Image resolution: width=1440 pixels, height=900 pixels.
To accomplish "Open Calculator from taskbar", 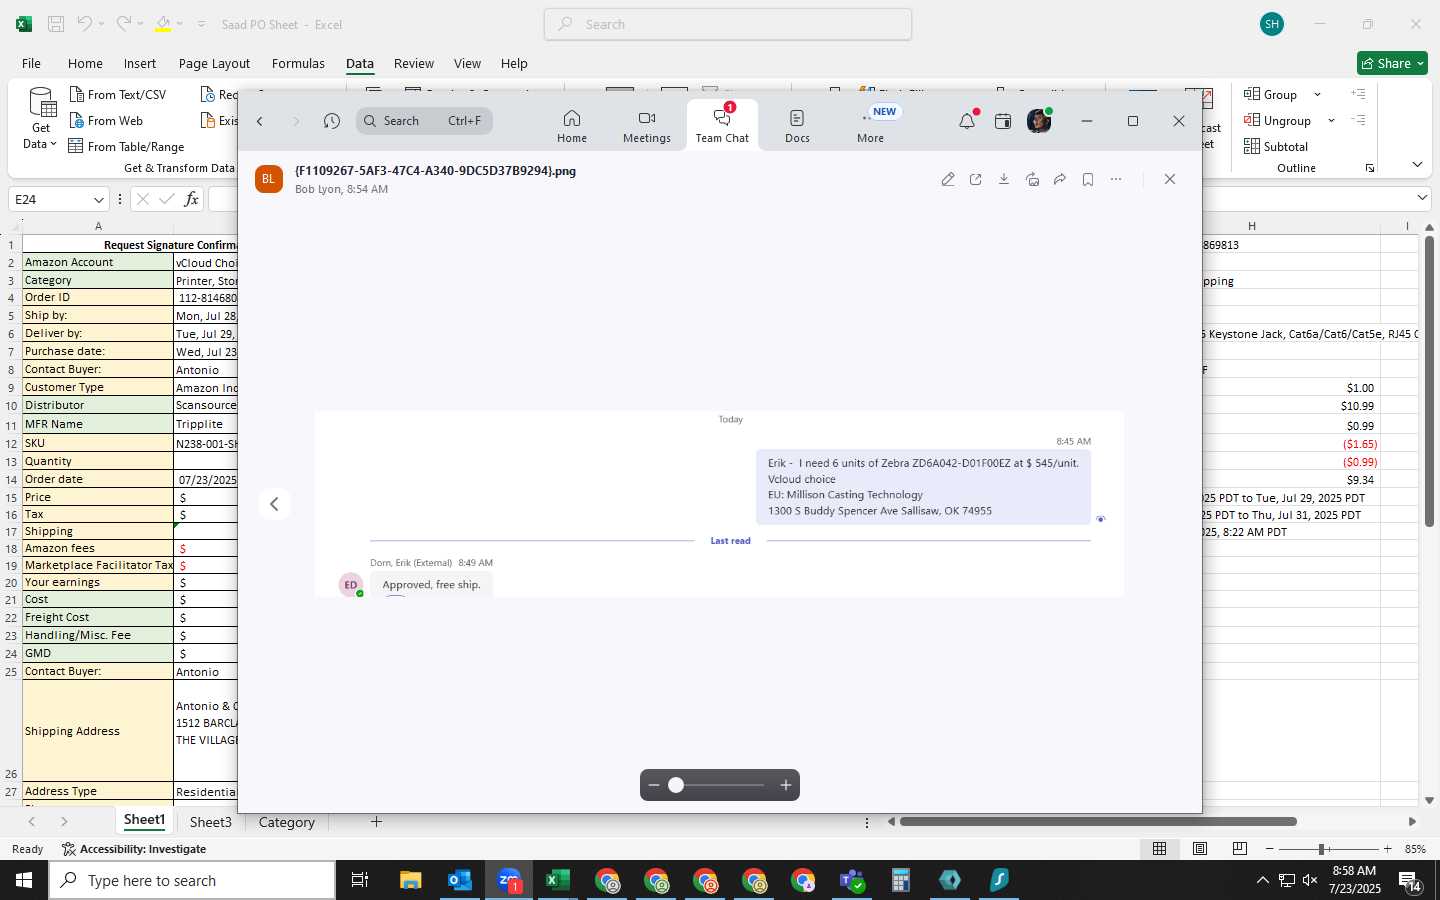I will 901,880.
